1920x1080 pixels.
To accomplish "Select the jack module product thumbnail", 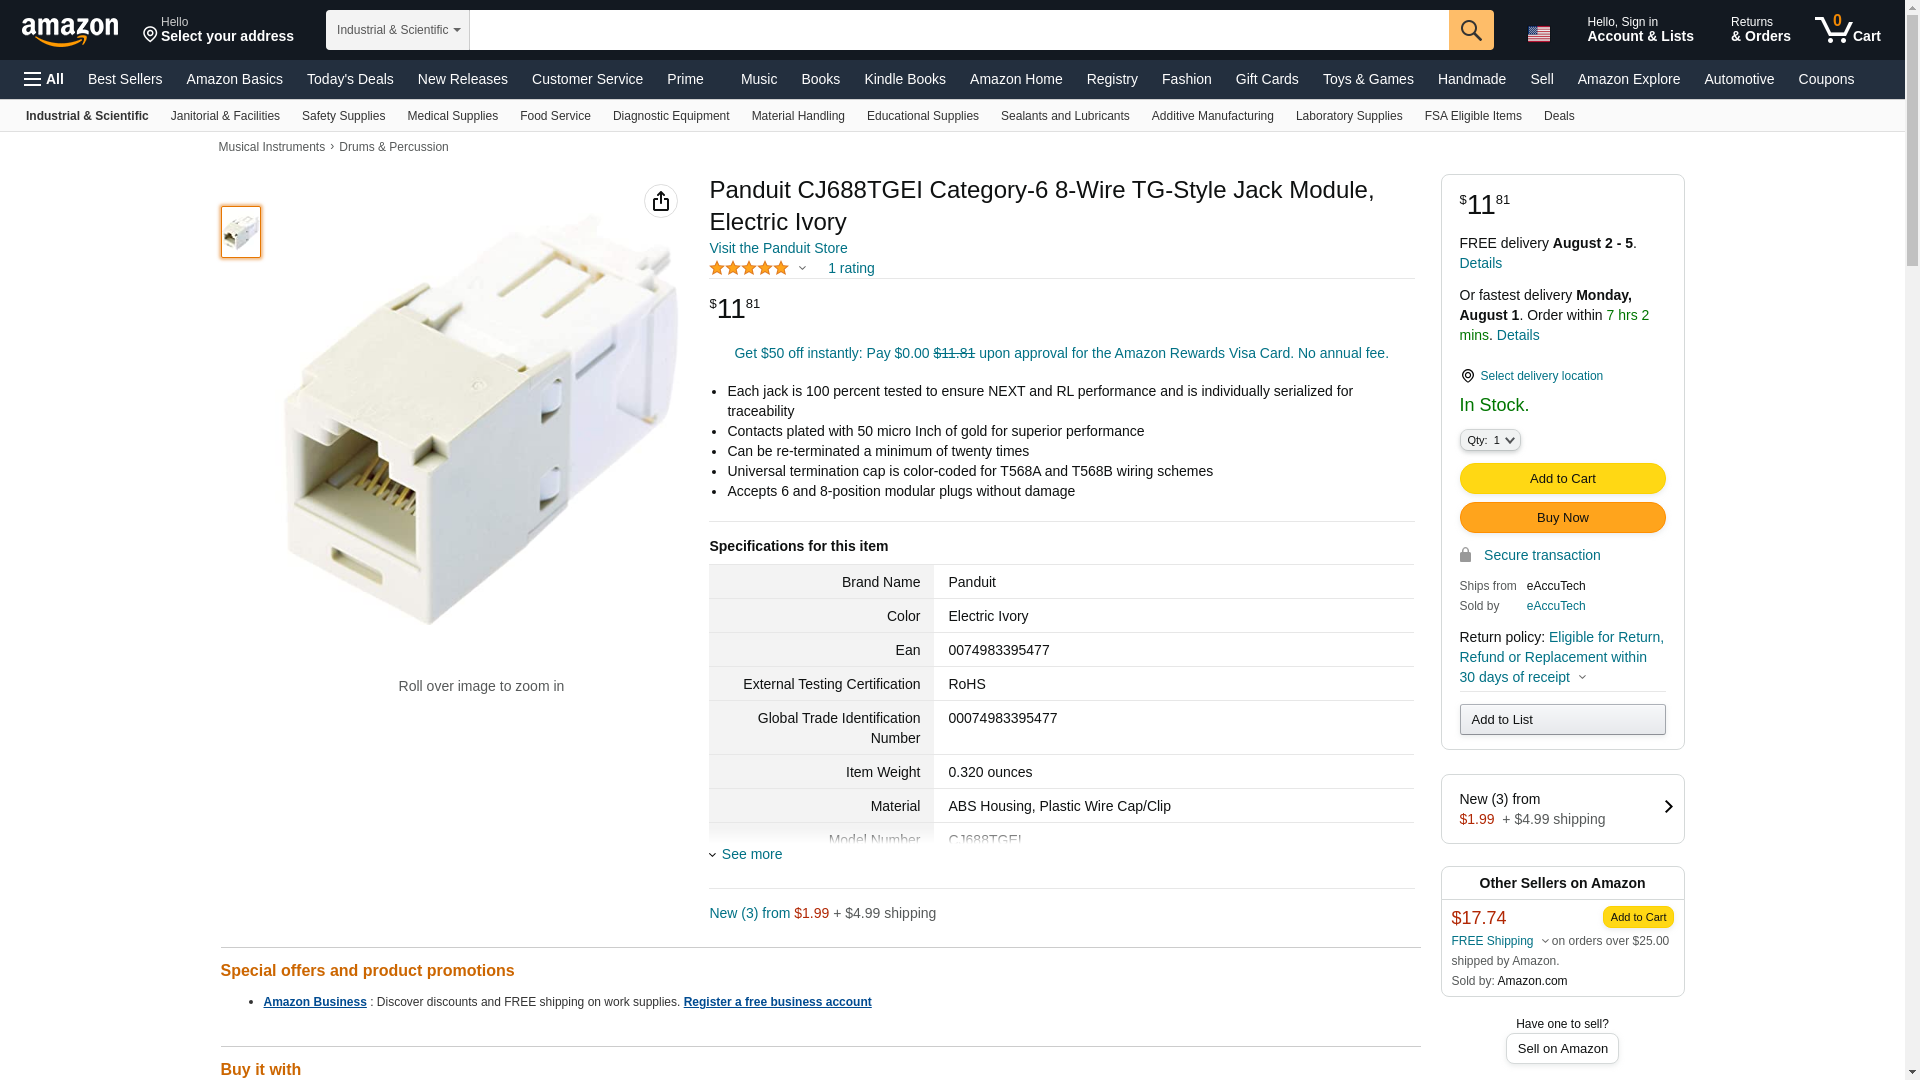I will click(241, 232).
